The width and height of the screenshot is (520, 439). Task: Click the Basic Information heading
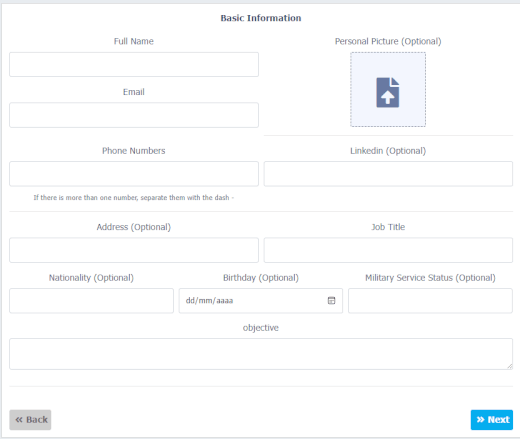click(261, 18)
